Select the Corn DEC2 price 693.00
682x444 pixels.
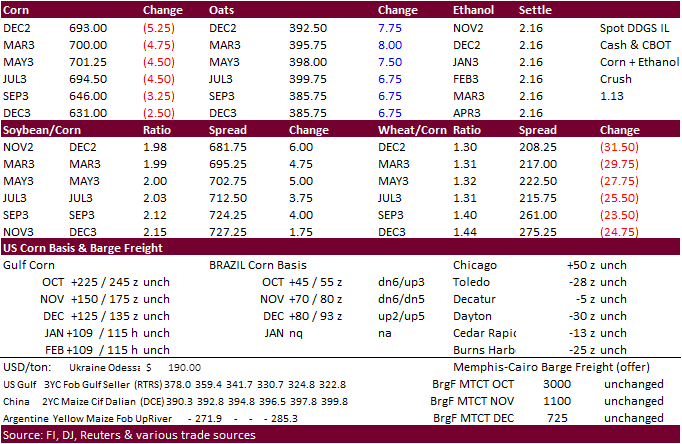pos(88,28)
